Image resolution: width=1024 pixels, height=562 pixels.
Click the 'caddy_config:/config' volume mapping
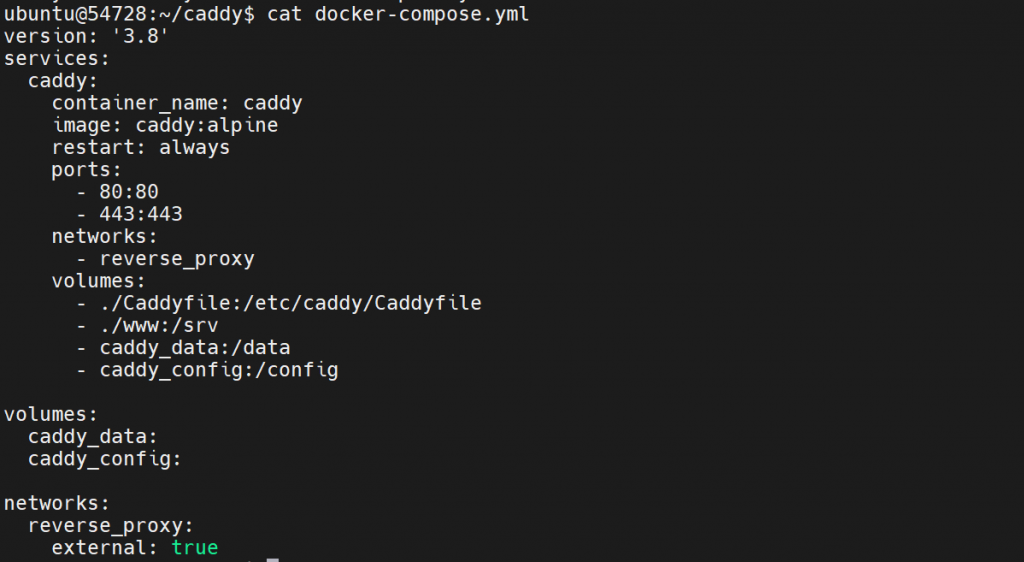click(219, 370)
